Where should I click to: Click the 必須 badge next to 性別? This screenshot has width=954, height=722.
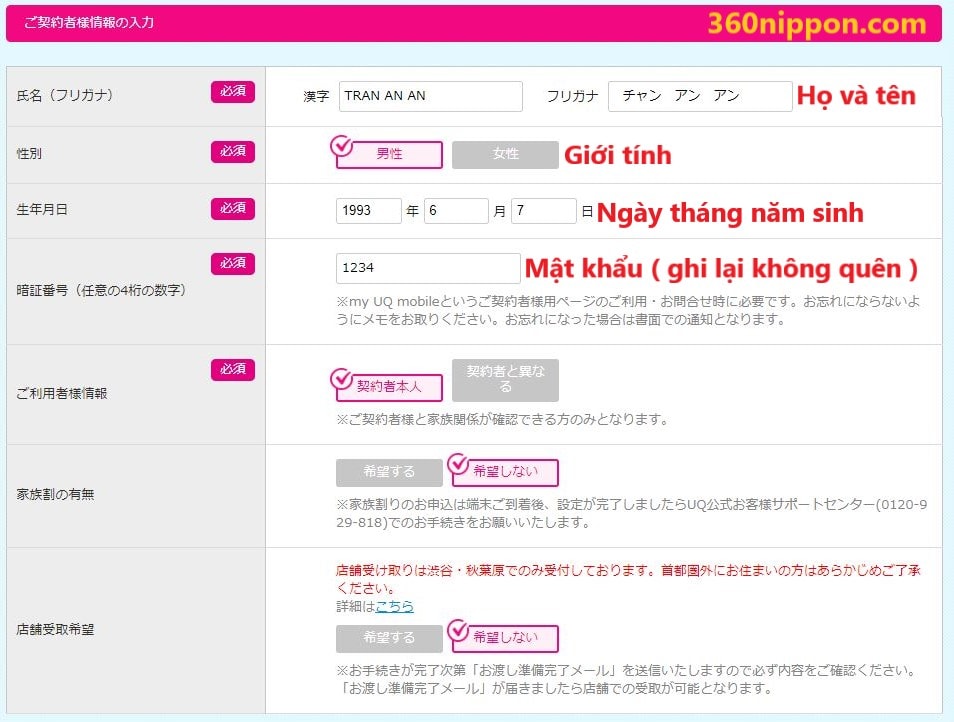click(x=233, y=152)
